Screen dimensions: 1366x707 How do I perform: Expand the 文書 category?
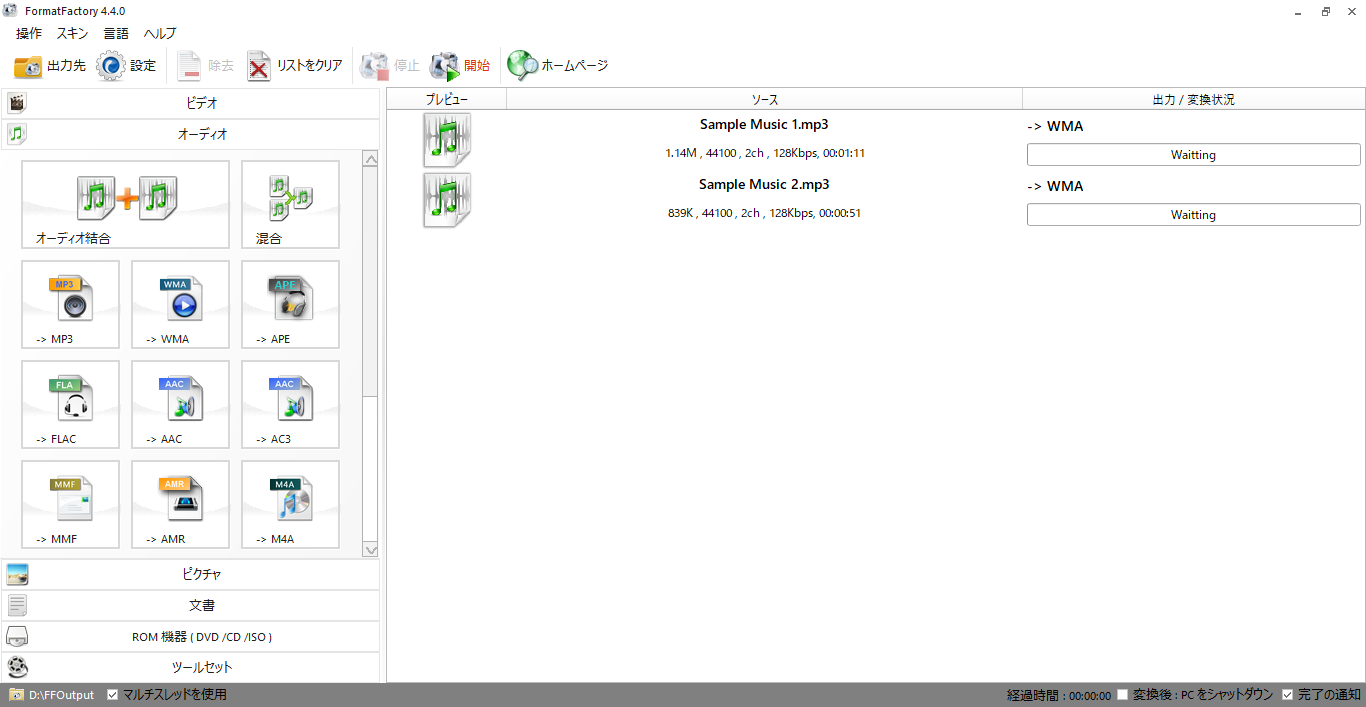pyautogui.click(x=190, y=606)
